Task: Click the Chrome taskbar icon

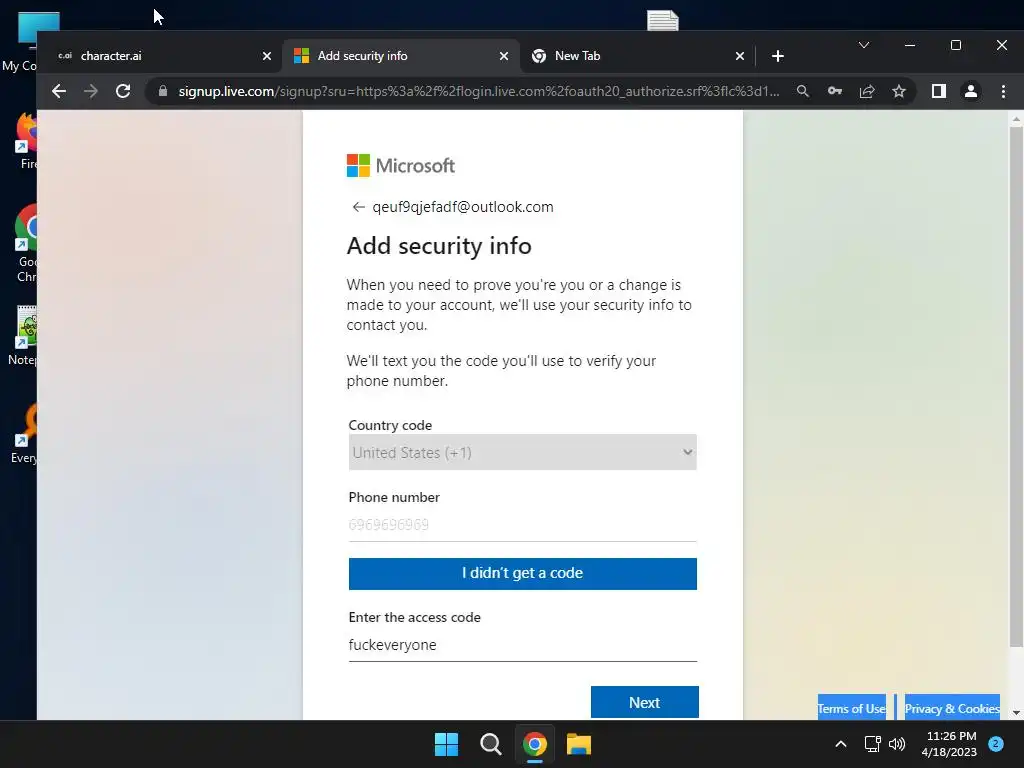Action: point(534,744)
